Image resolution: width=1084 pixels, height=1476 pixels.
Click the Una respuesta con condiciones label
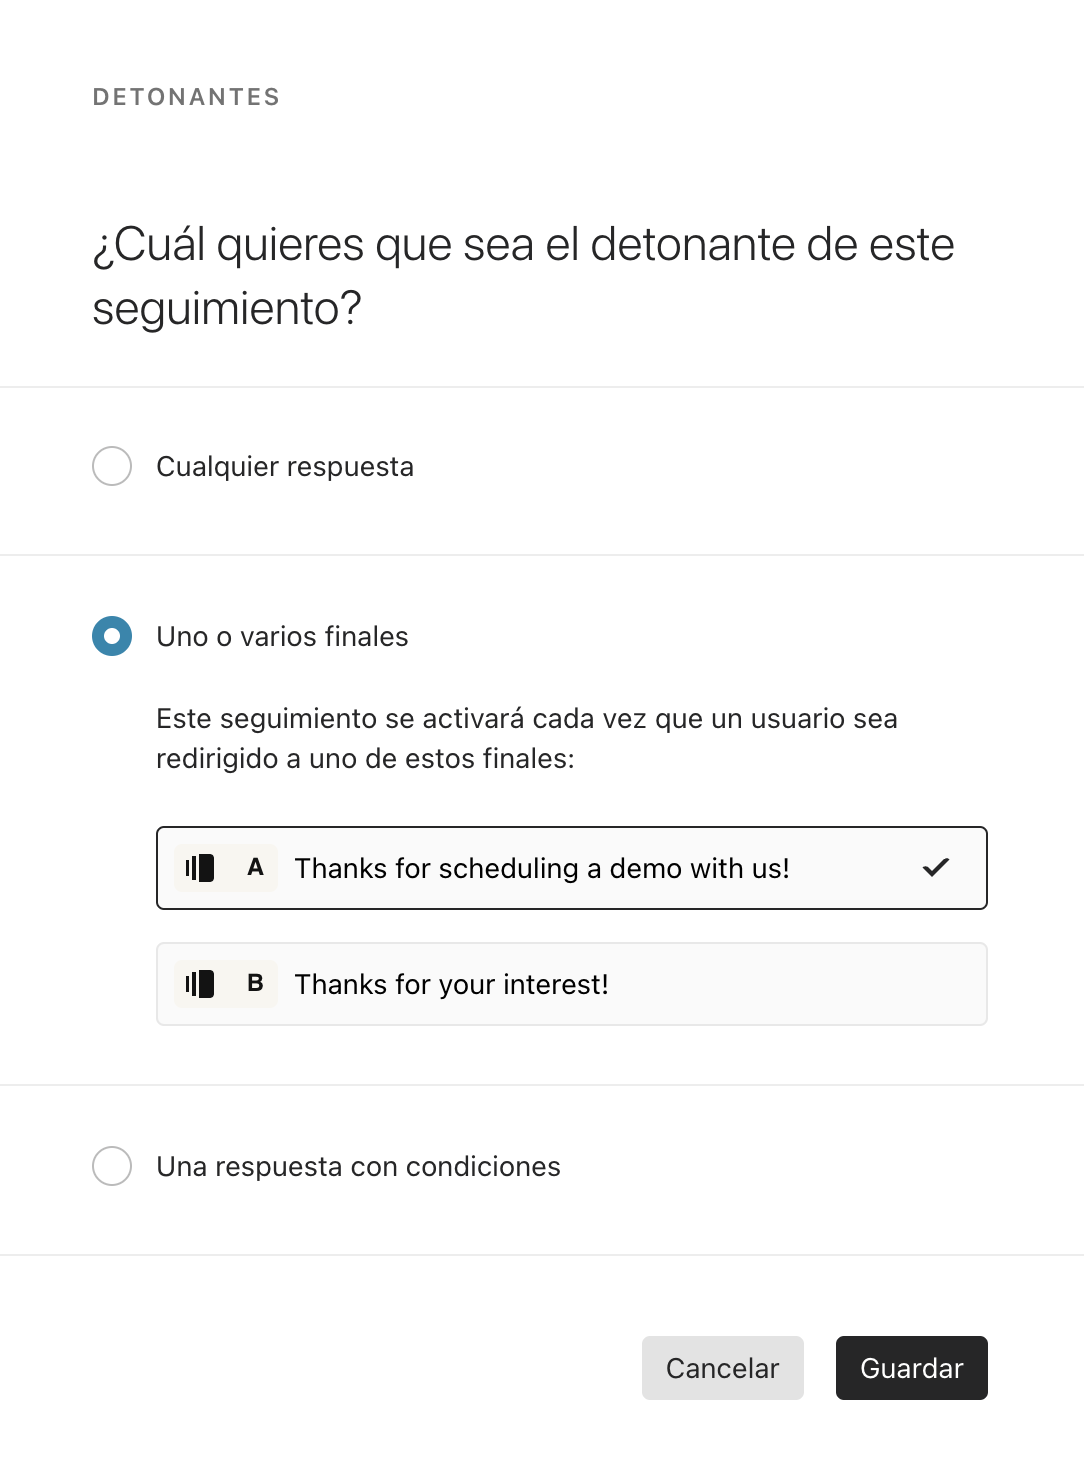click(x=359, y=1167)
